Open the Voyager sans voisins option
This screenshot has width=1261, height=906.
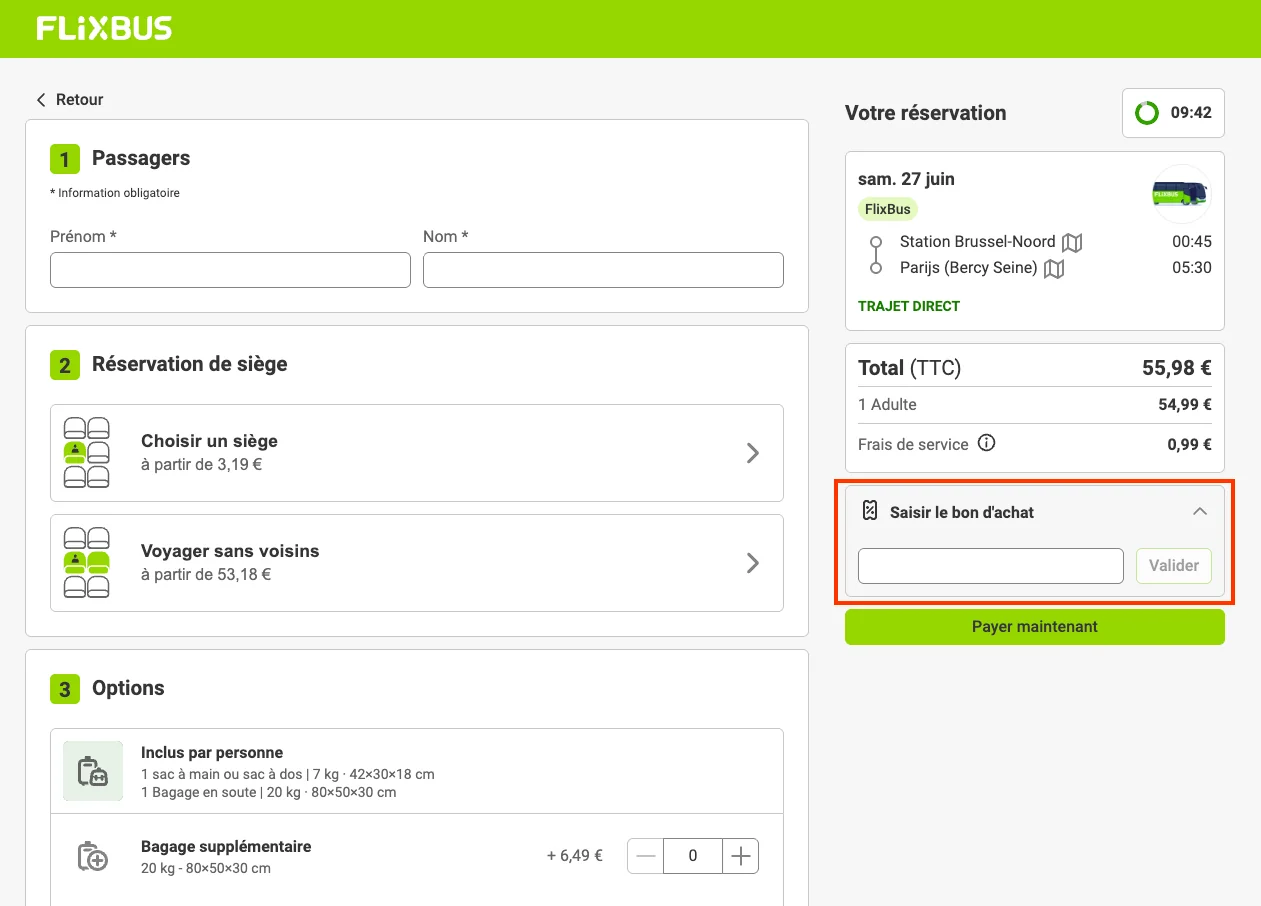tap(417, 563)
